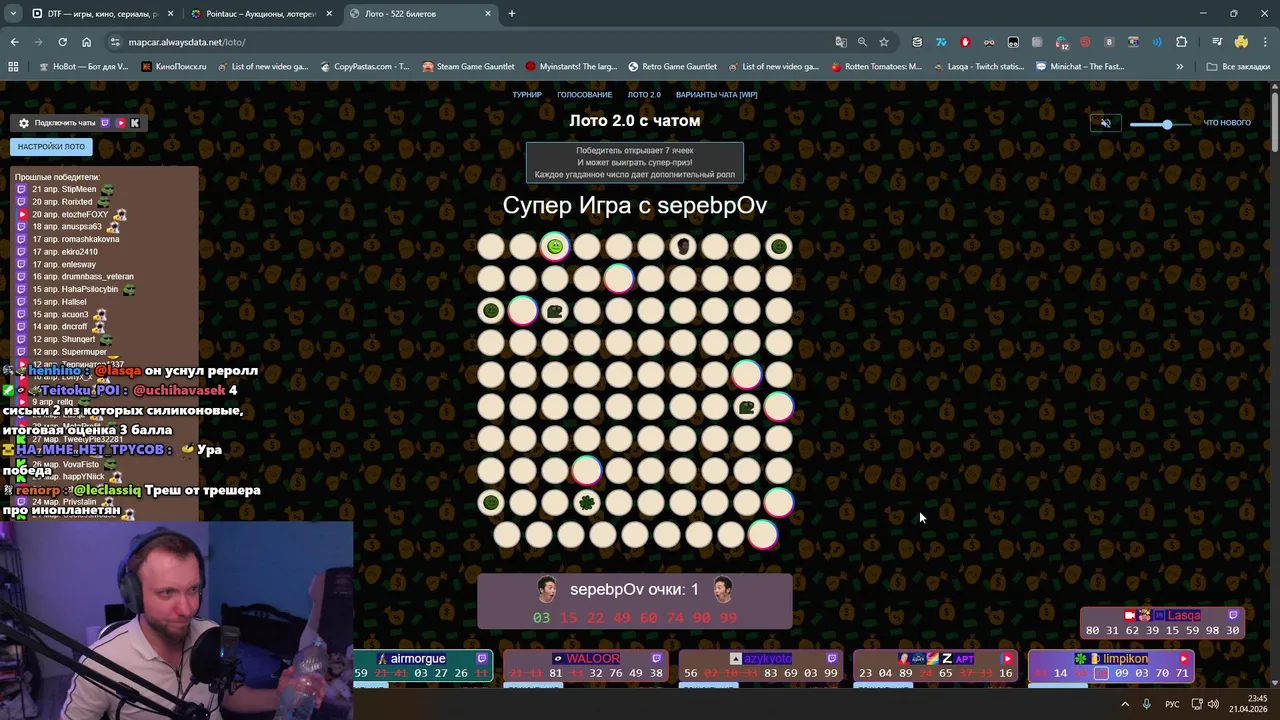Open the system volume tray icon
Screen dimensions: 1280x720
[x=1213, y=704]
